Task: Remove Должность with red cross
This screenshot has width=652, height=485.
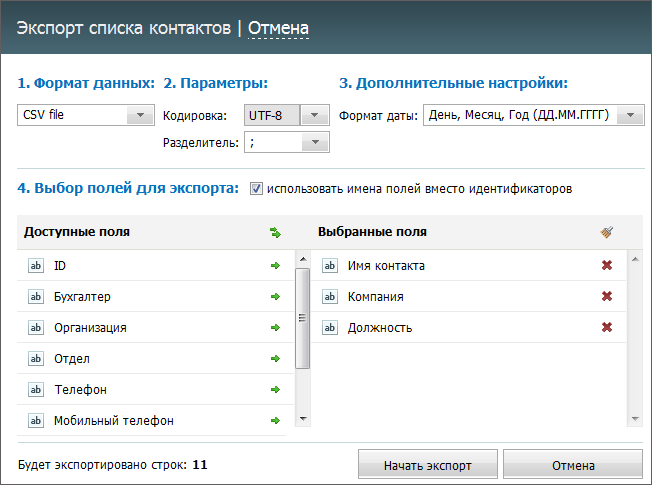Action: 607,327
